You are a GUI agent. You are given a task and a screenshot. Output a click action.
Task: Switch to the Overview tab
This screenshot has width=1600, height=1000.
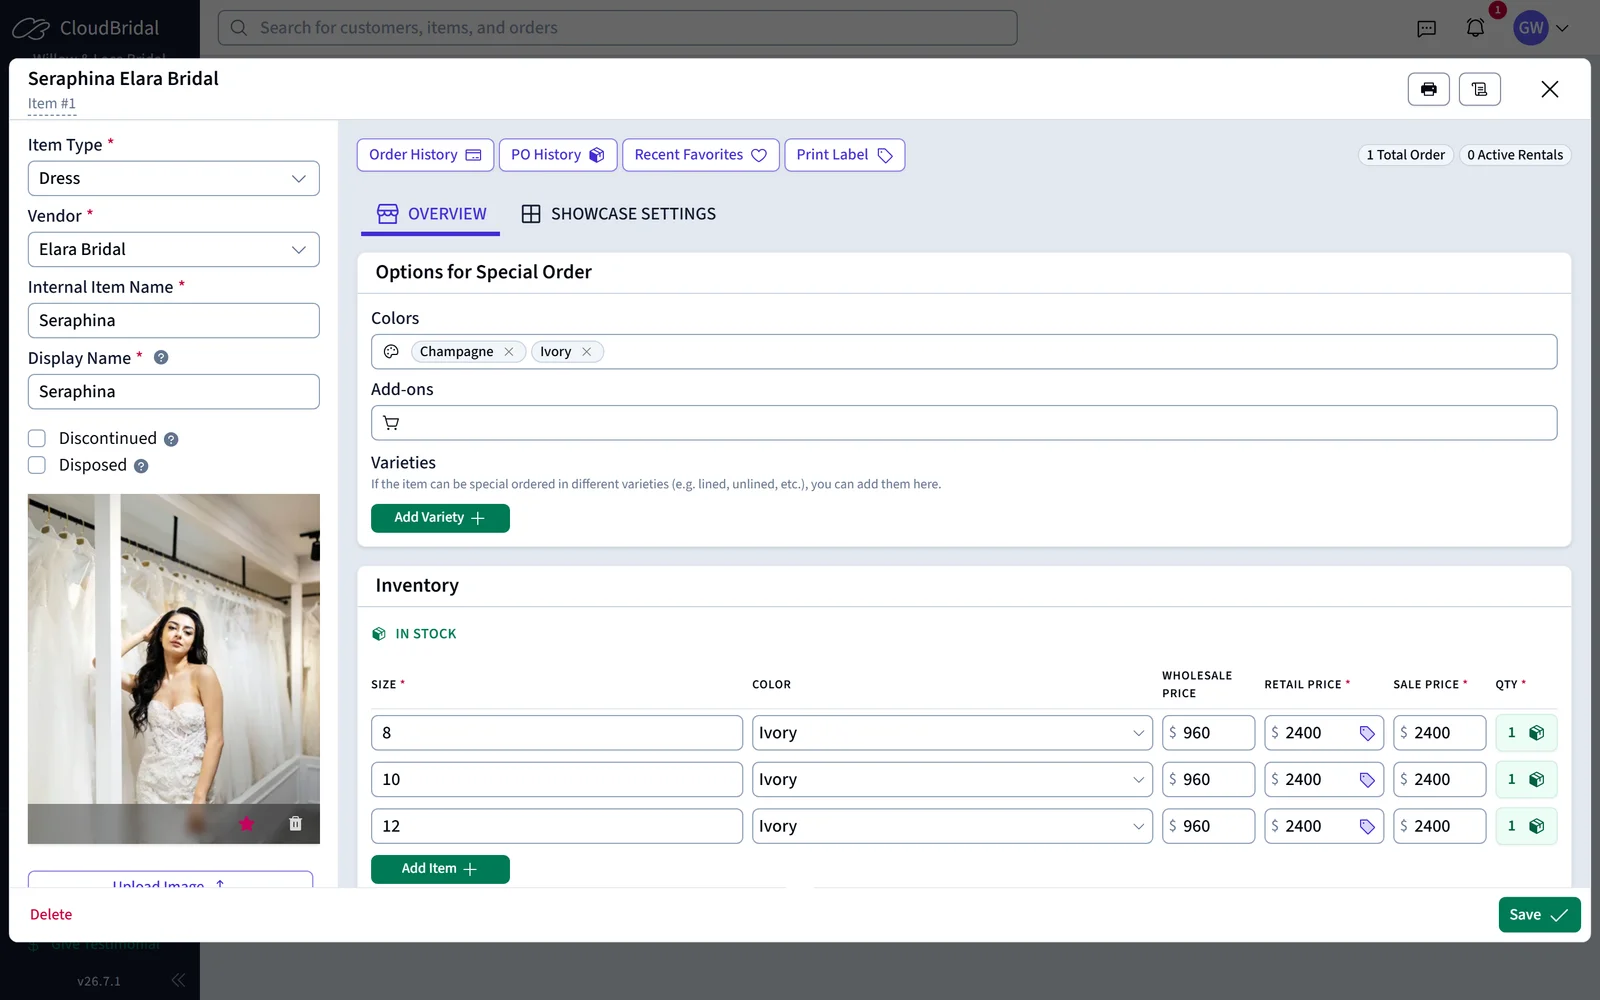point(431,214)
